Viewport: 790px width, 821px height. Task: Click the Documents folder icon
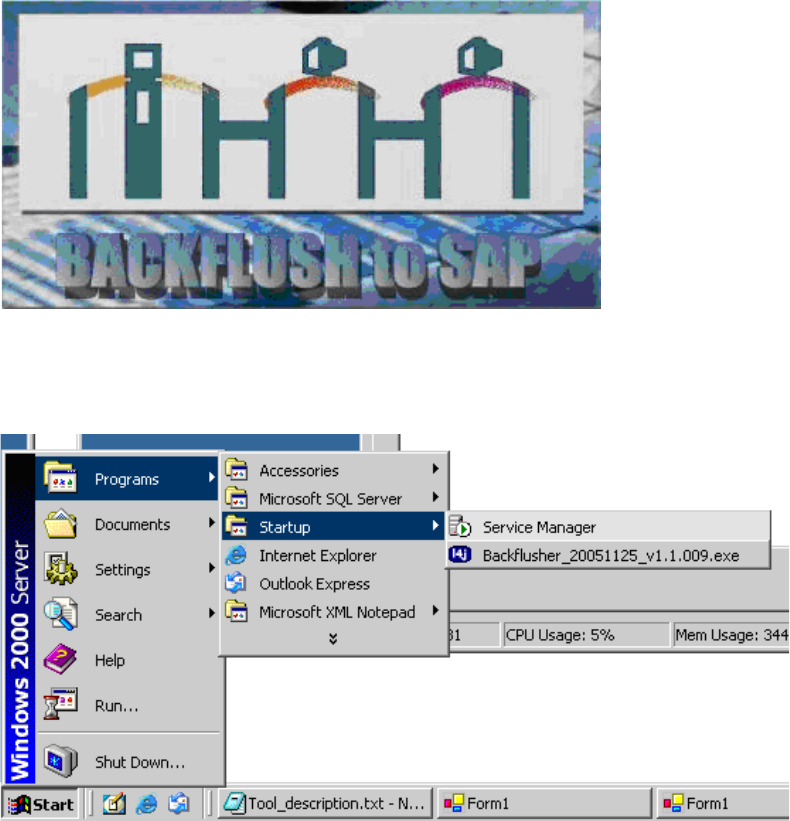[x=61, y=523]
